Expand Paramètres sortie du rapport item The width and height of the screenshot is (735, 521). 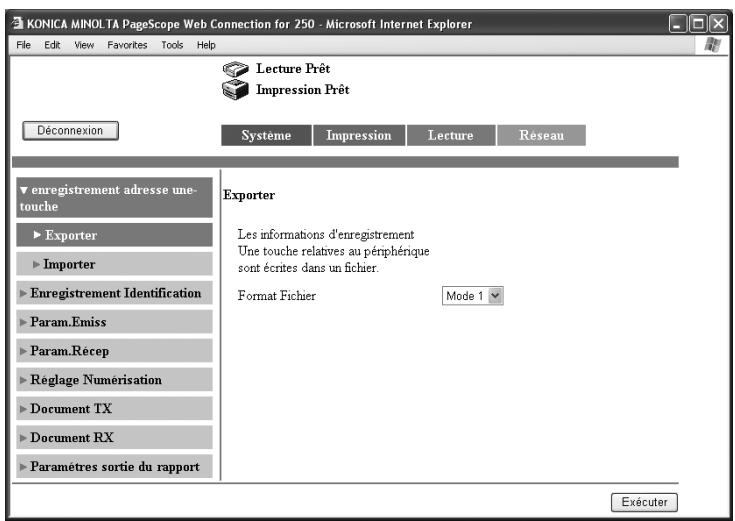pos(114,467)
